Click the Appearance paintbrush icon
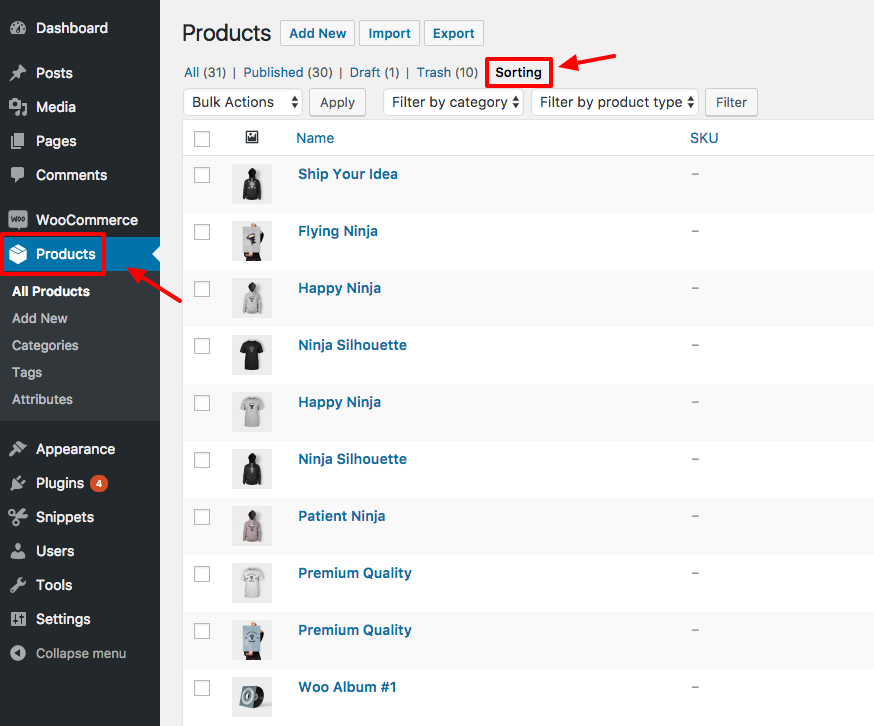874x726 pixels. pyautogui.click(x=17, y=449)
